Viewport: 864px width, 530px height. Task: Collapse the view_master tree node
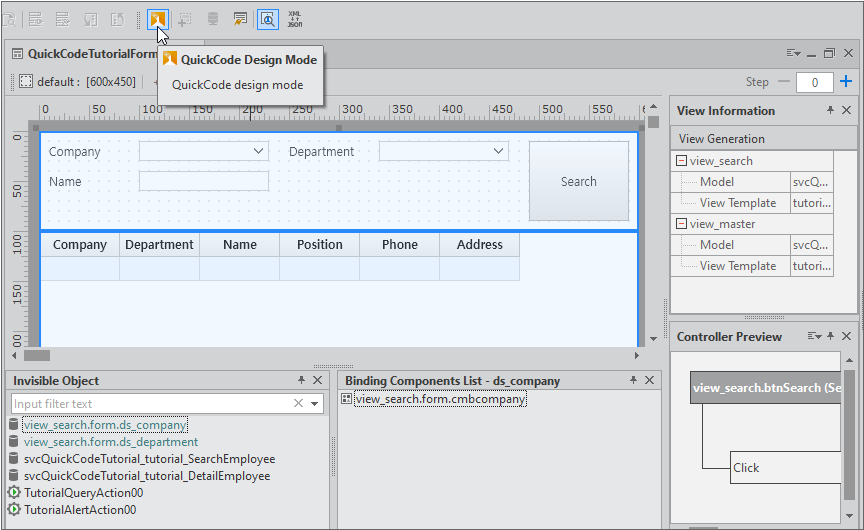[682, 224]
